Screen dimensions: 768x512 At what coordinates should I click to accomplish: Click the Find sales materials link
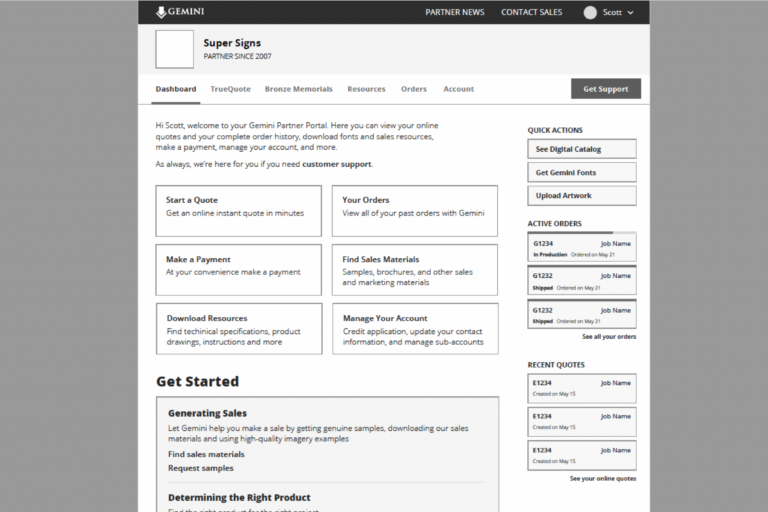[206, 454]
